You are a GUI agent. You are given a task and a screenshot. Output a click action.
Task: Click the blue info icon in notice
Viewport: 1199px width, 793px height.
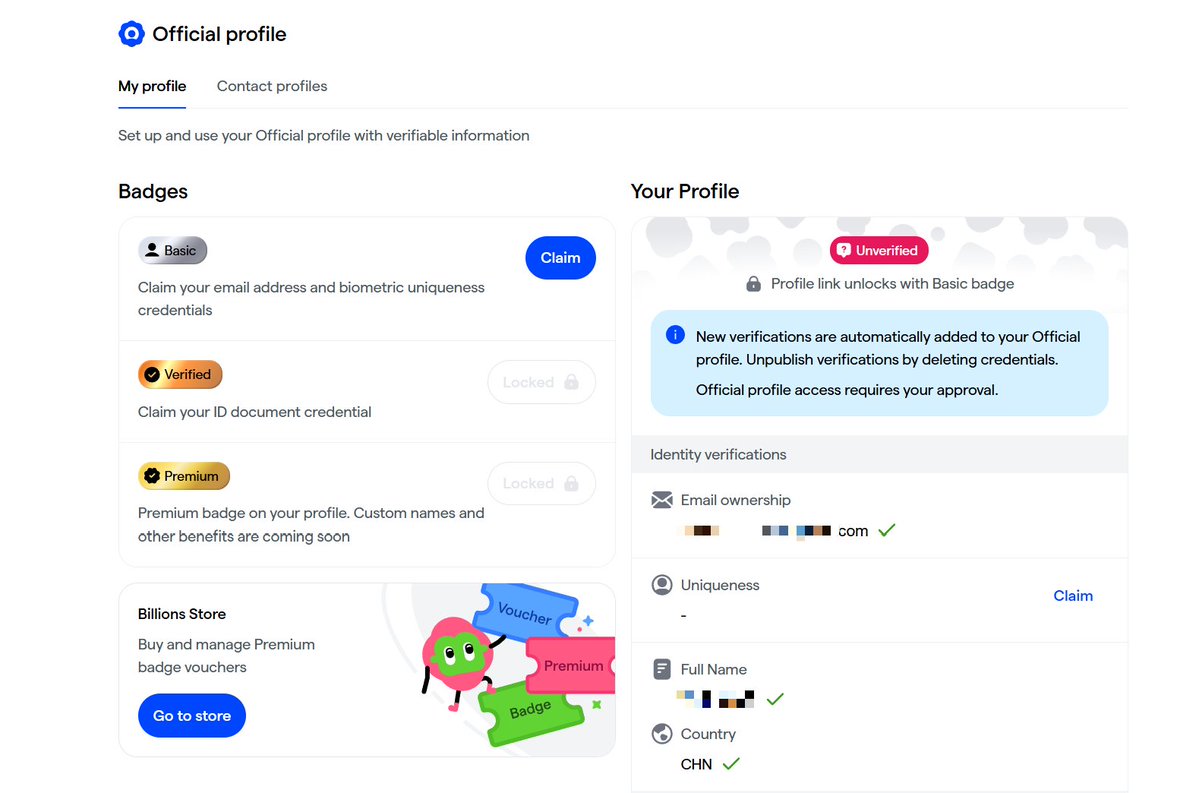[x=675, y=335]
